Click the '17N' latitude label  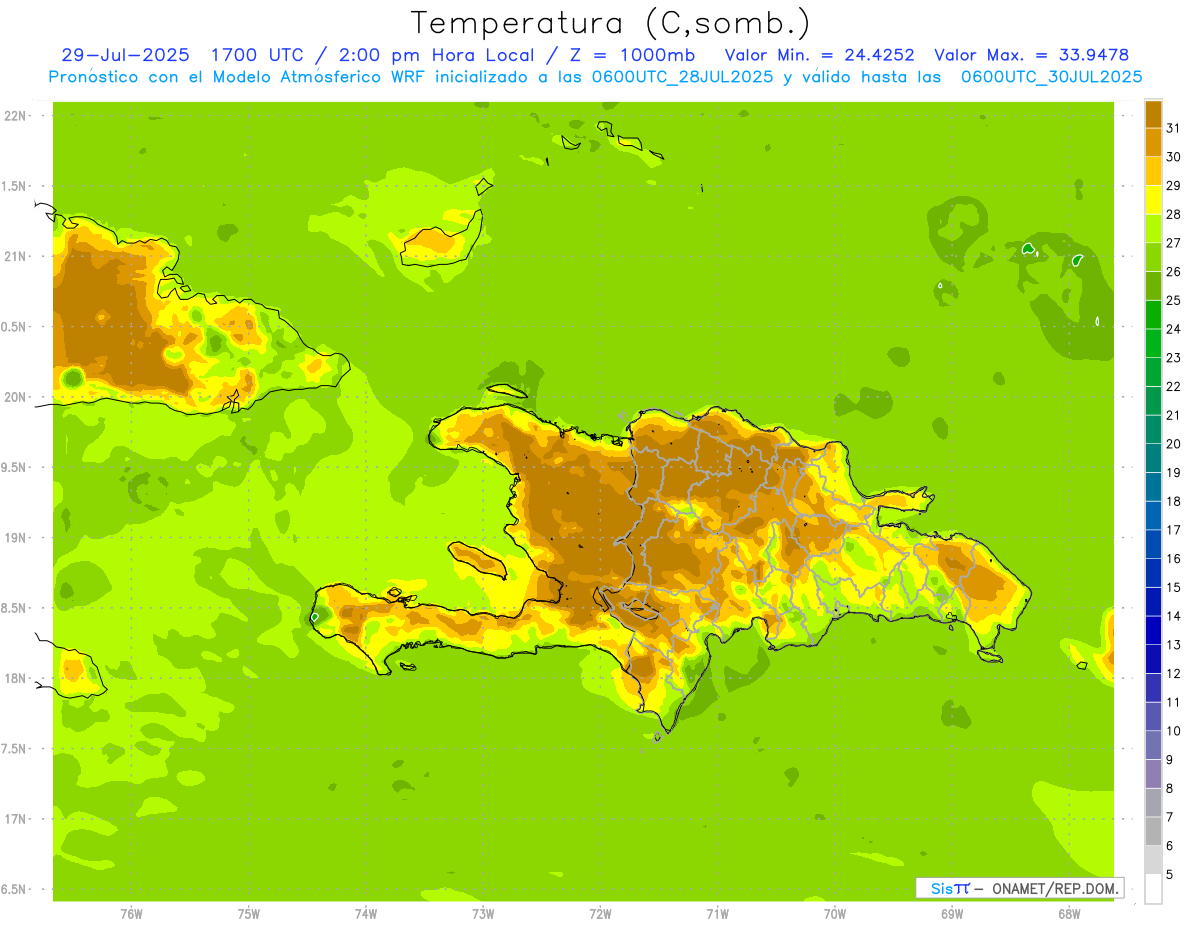click(14, 819)
